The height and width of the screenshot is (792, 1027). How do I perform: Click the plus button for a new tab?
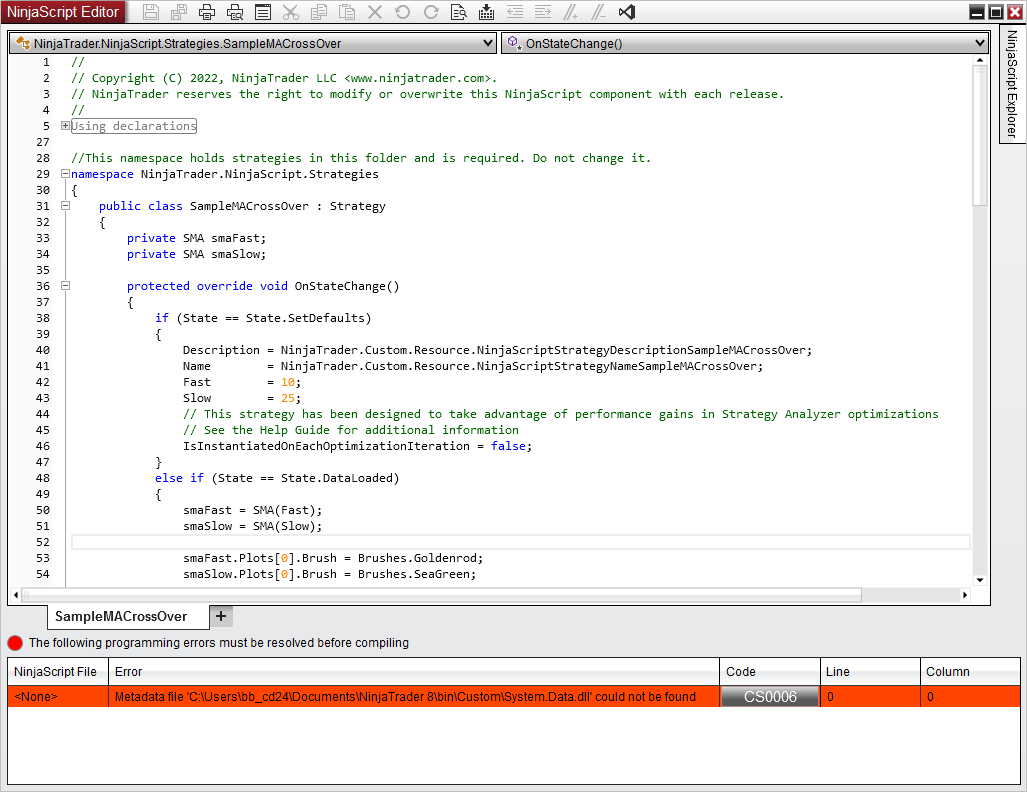coord(220,616)
